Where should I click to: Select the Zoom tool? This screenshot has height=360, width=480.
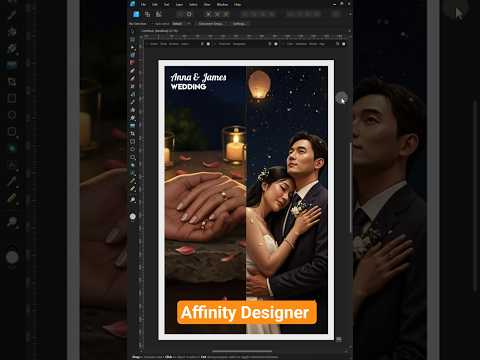click(133, 200)
